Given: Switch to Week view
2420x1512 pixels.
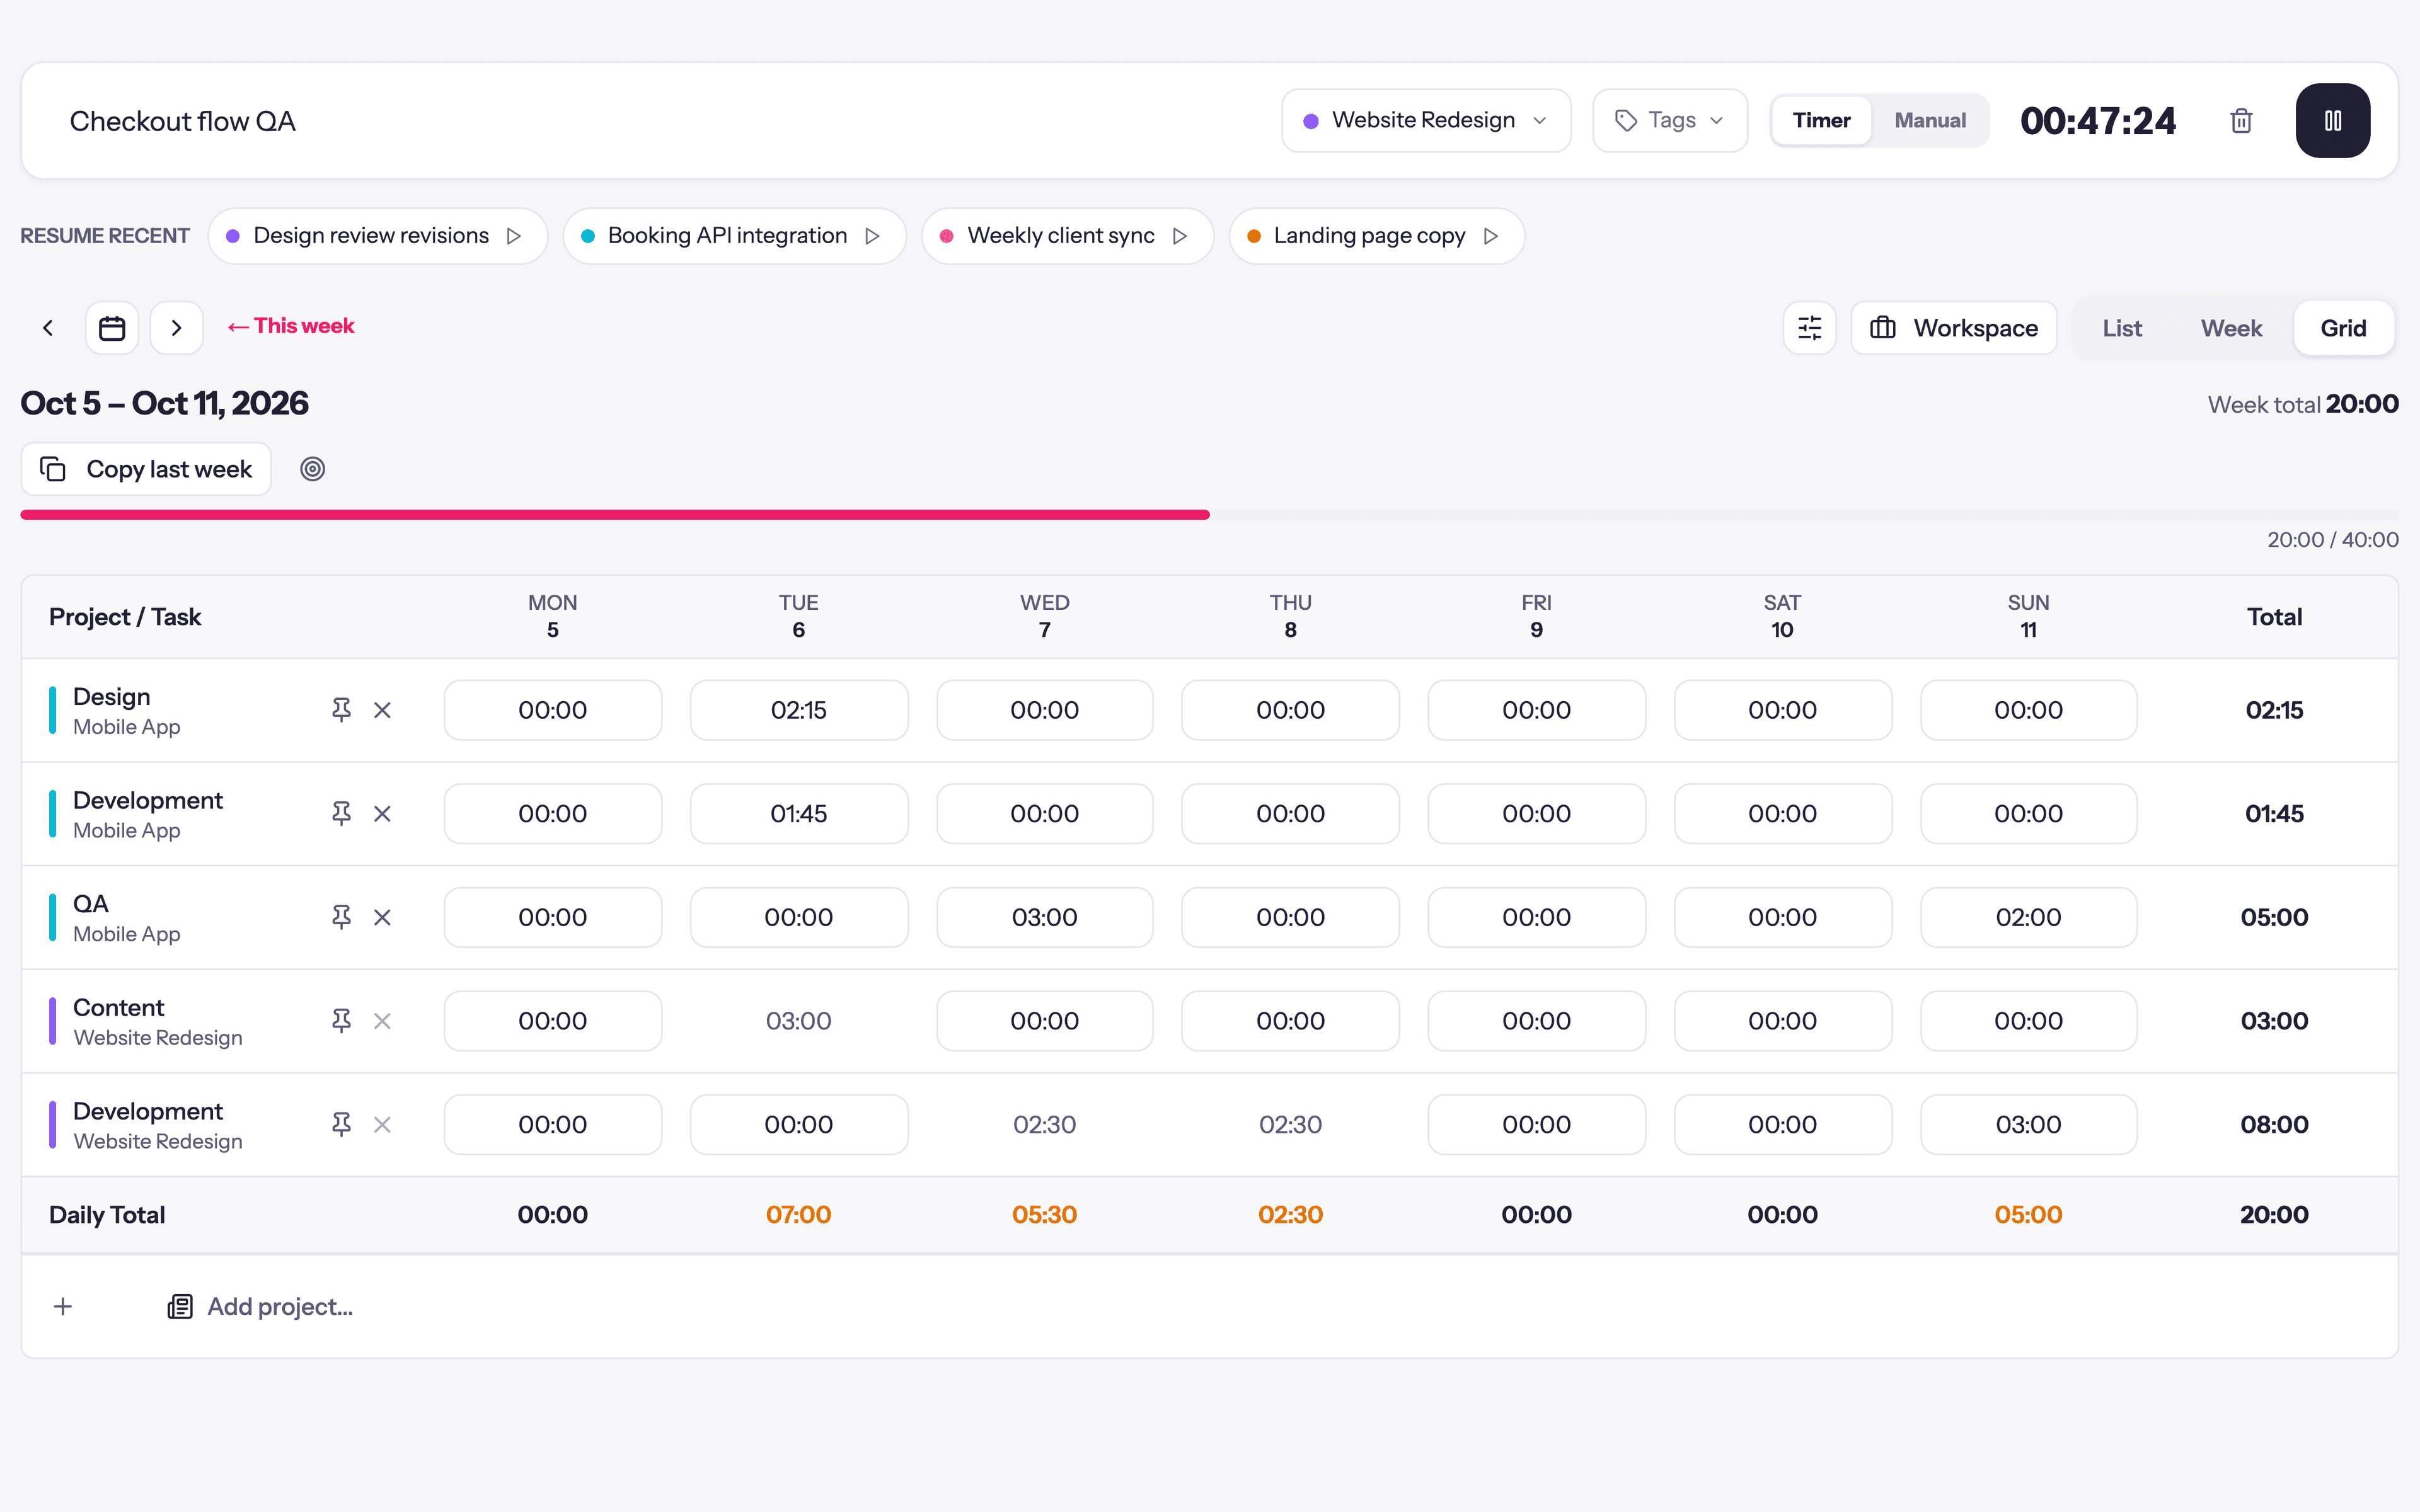Looking at the screenshot, I should point(2231,328).
